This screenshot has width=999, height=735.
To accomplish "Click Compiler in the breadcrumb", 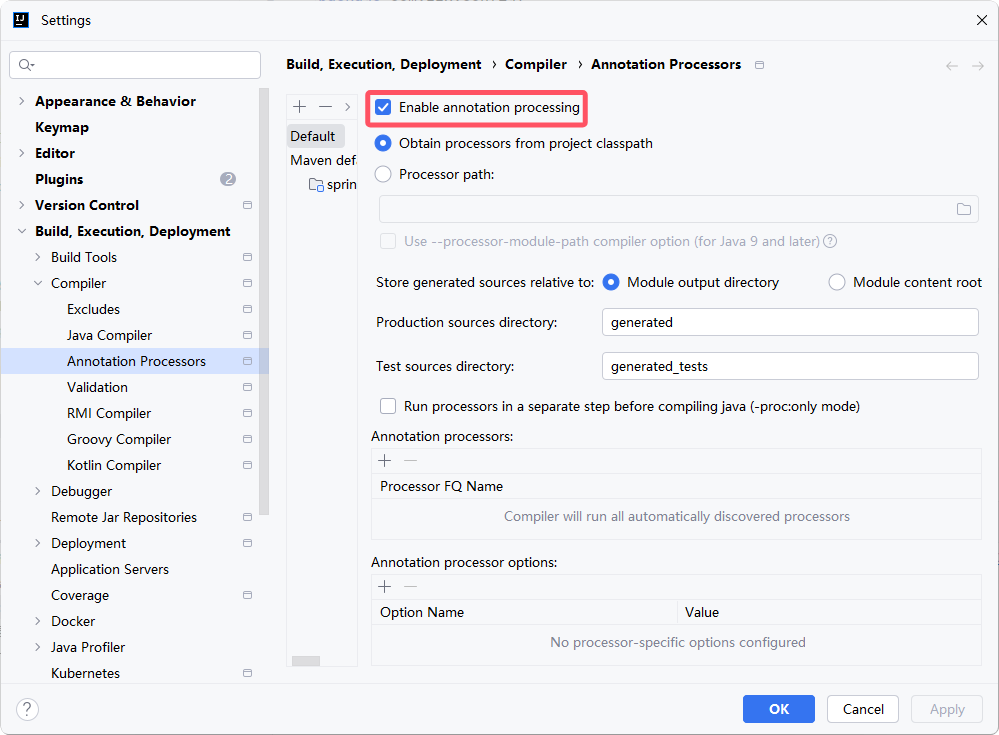I will coord(536,64).
